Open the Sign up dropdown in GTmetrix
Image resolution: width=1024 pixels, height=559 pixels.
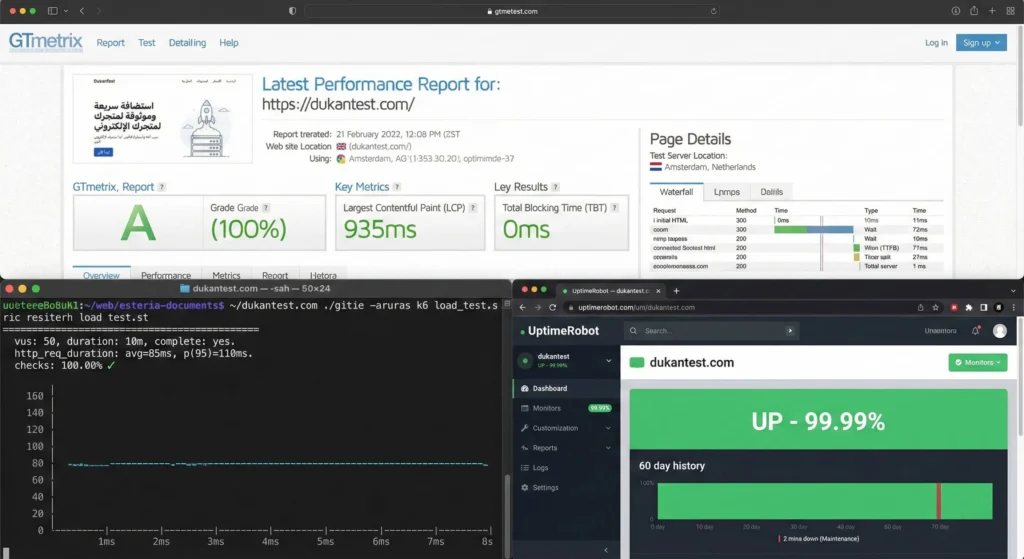pos(980,43)
